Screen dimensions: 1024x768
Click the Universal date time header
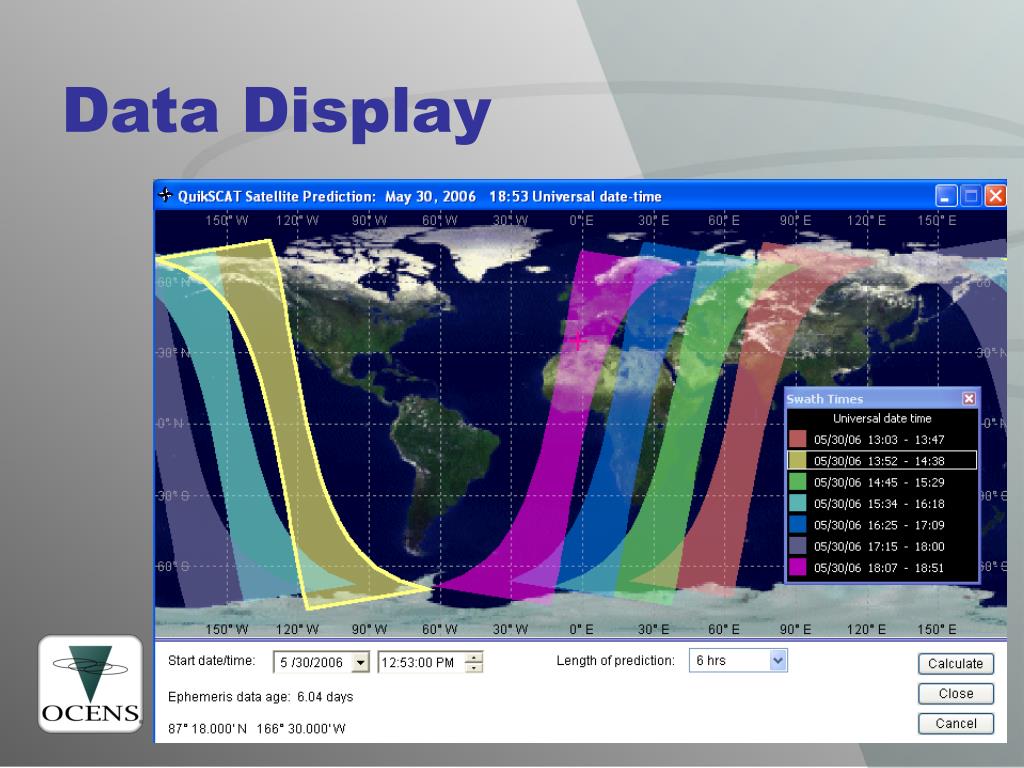tap(882, 418)
